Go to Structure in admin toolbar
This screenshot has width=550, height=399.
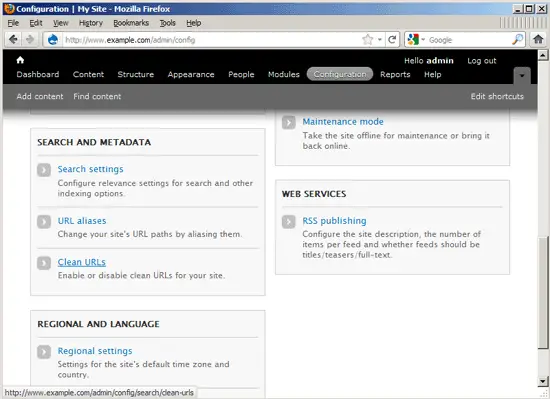tap(136, 74)
